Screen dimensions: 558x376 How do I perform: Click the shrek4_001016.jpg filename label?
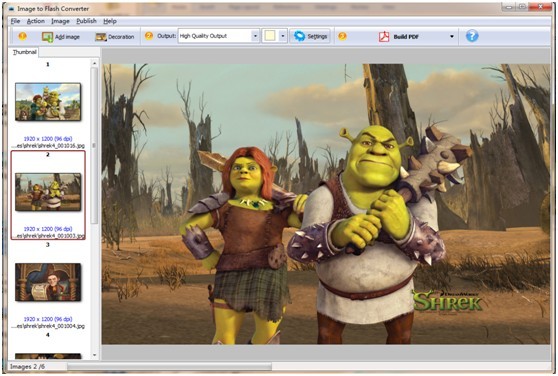48,146
